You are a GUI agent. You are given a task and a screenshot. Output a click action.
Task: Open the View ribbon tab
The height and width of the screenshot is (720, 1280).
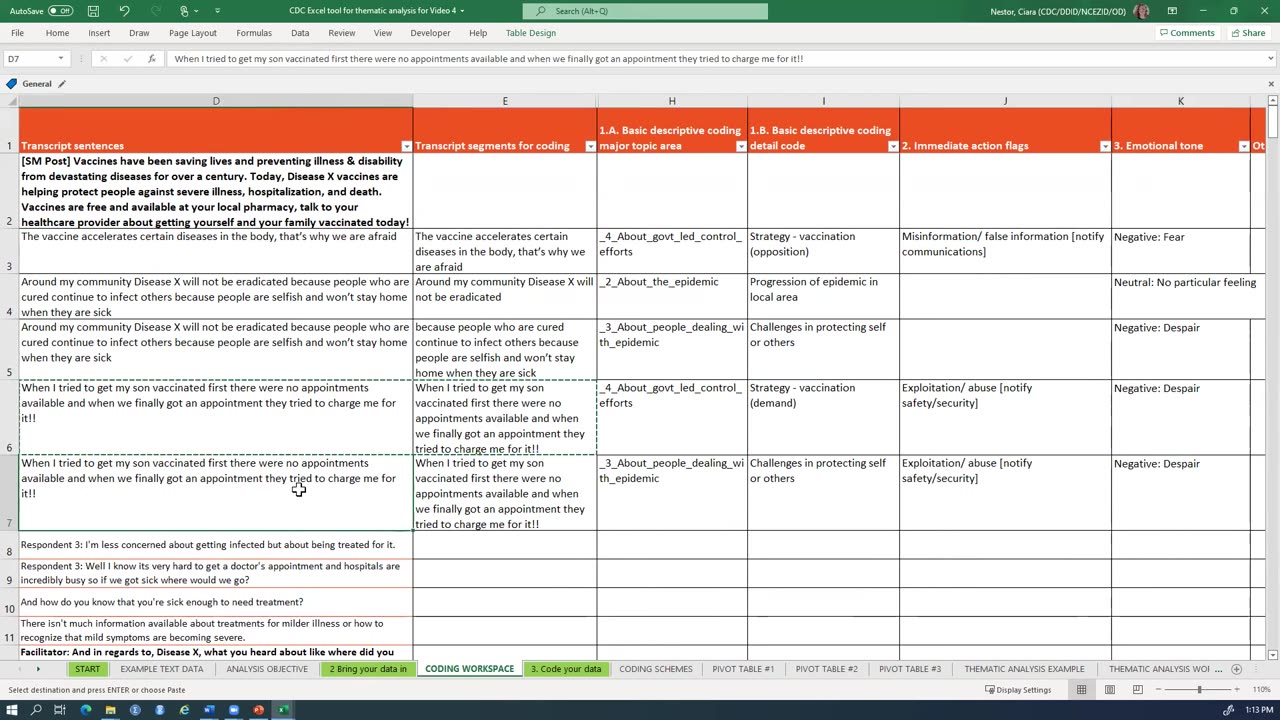[383, 33]
